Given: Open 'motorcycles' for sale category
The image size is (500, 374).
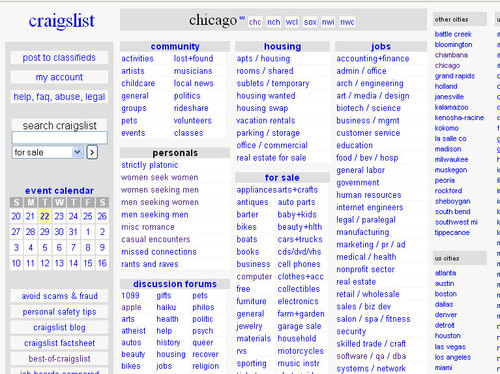Looking at the screenshot, I should point(301,351).
